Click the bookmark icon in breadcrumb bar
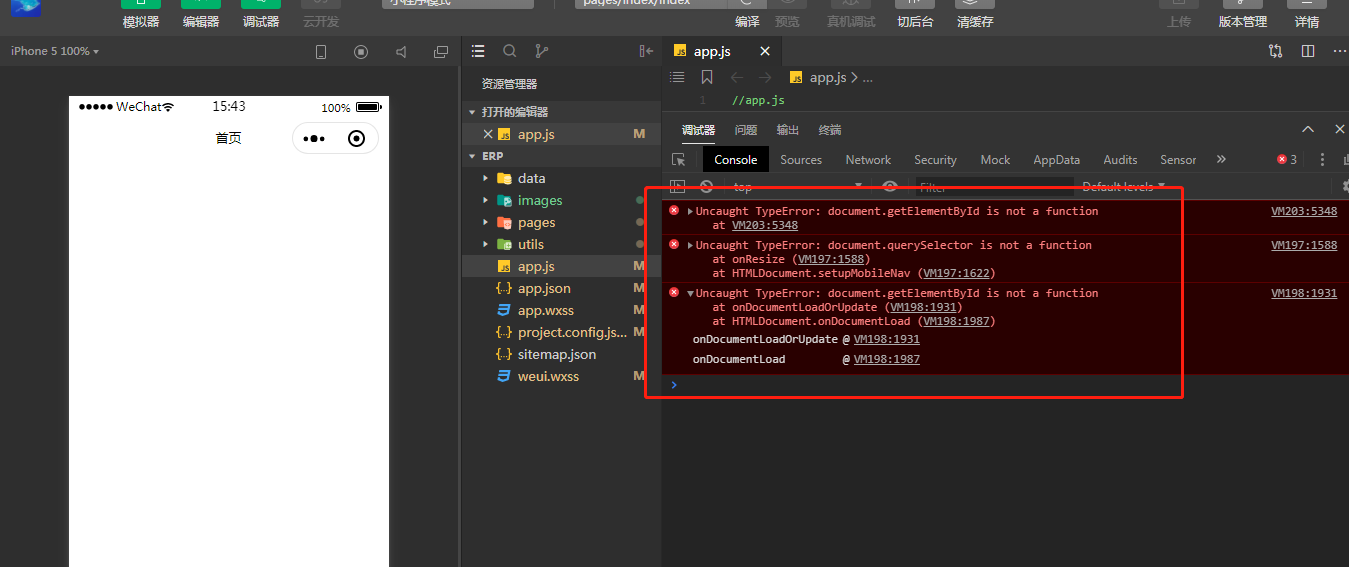This screenshot has width=1349, height=567. [707, 77]
